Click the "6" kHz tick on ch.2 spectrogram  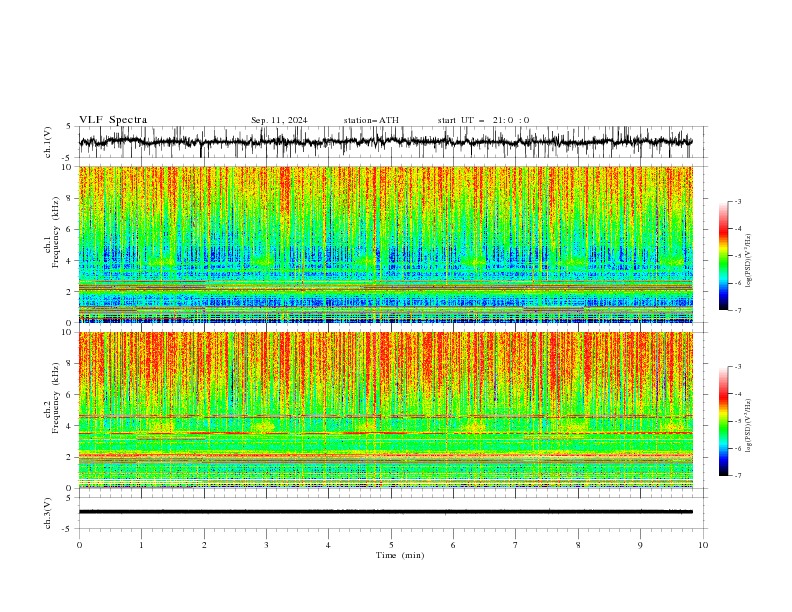[x=71, y=394]
